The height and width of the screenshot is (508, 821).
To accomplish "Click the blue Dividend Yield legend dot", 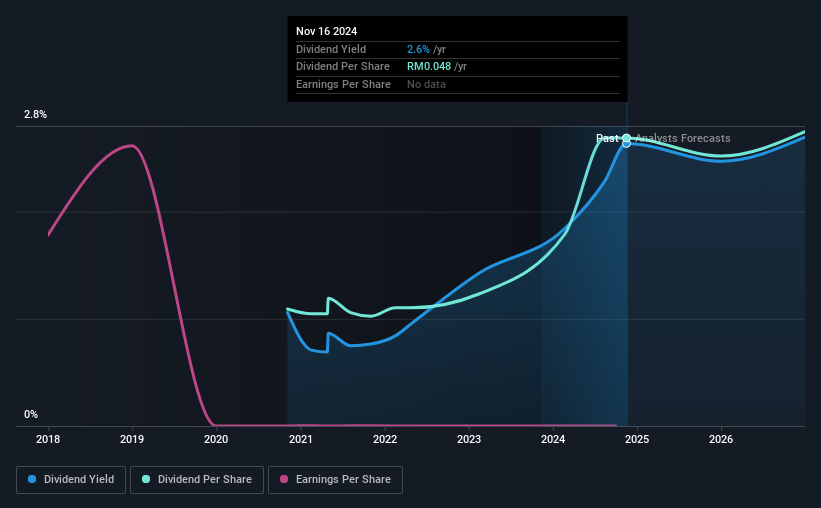I will pos(32,479).
